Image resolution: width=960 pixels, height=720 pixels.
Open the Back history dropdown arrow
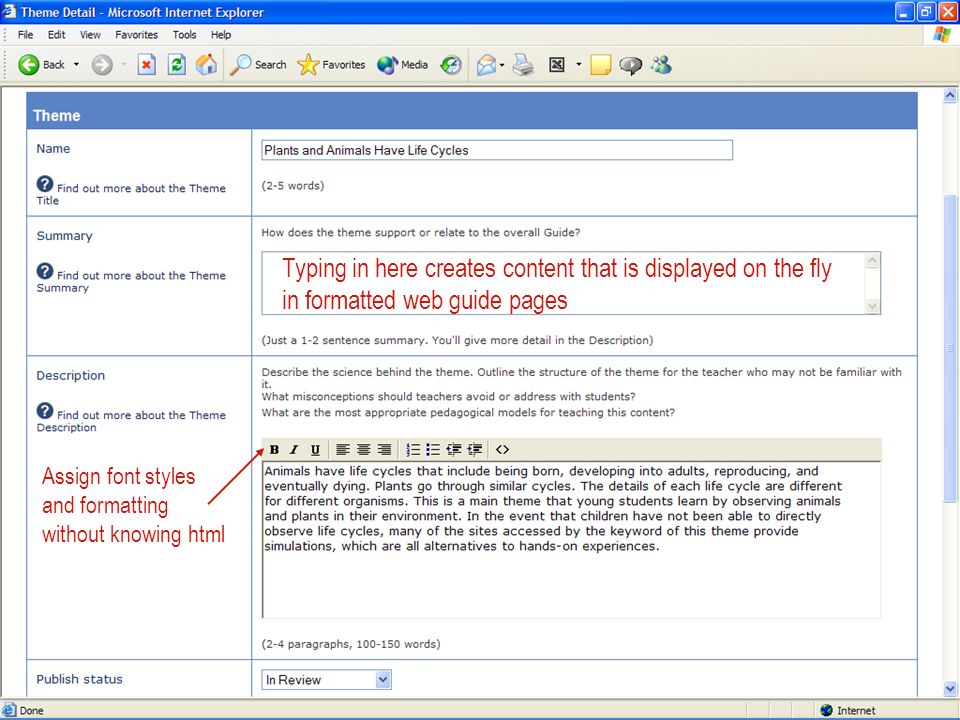pyautogui.click(x=77, y=64)
